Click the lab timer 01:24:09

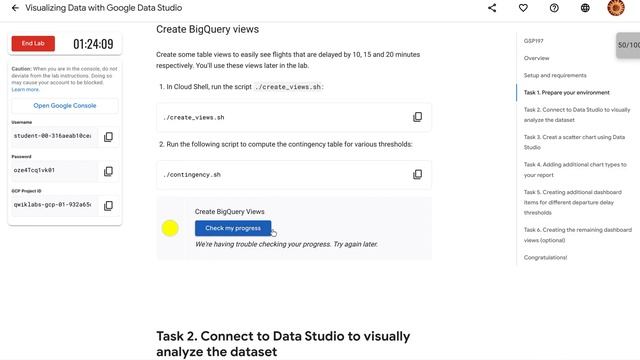coord(93,44)
